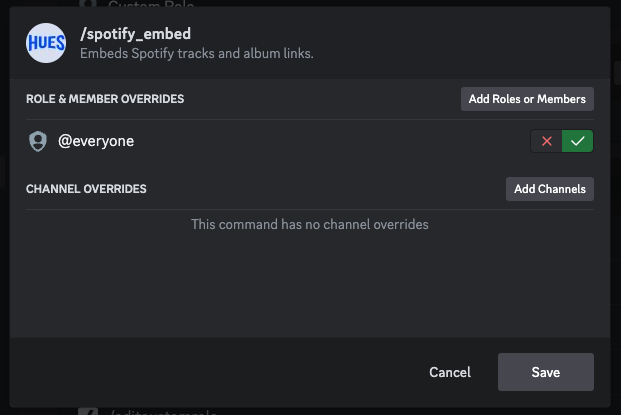Click the @everyone role shield icon

38,142
